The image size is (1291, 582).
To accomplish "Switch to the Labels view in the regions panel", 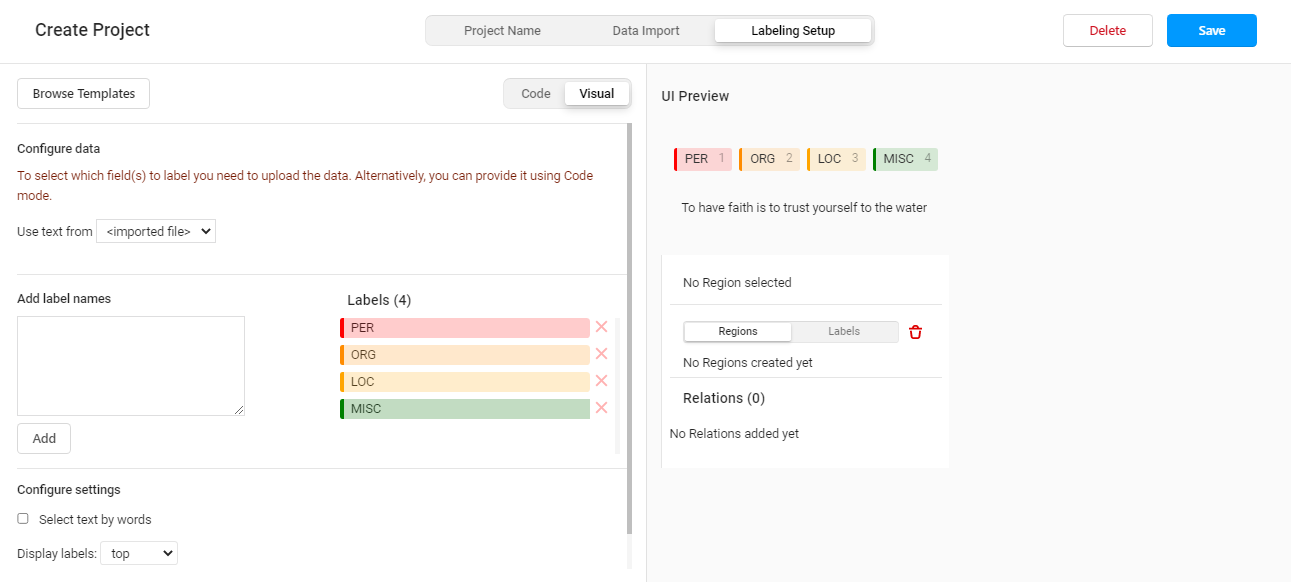I will point(844,332).
